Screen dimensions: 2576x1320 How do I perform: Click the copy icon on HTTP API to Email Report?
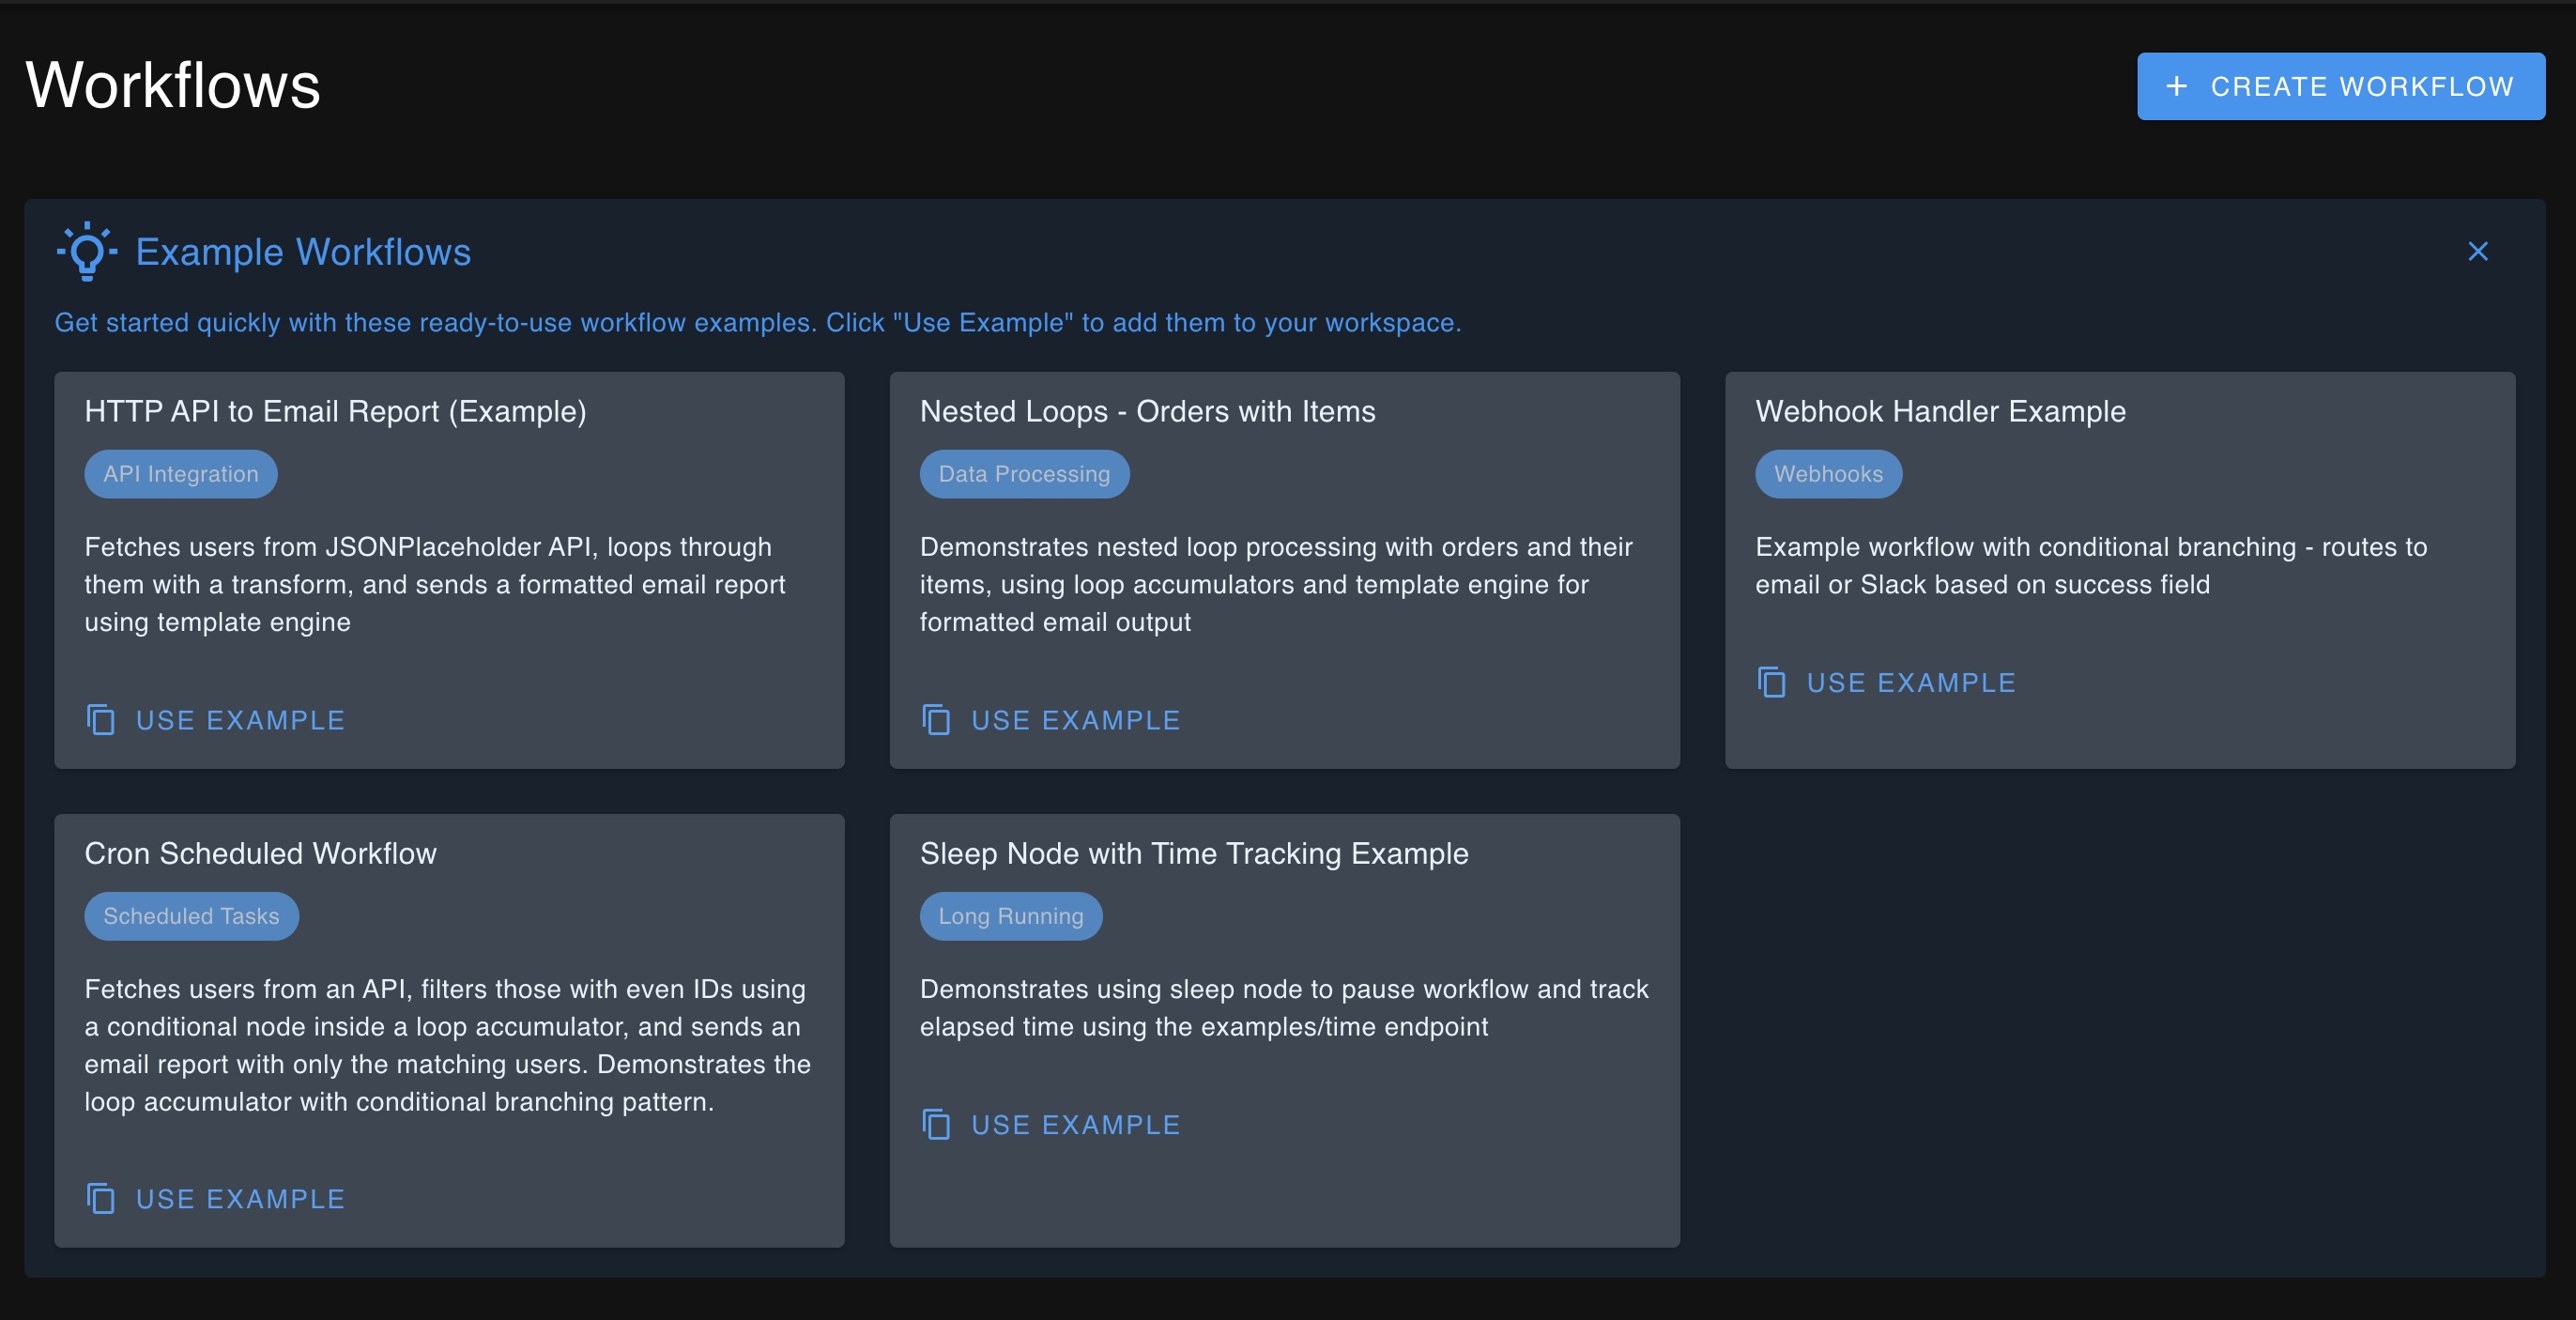pos(103,720)
